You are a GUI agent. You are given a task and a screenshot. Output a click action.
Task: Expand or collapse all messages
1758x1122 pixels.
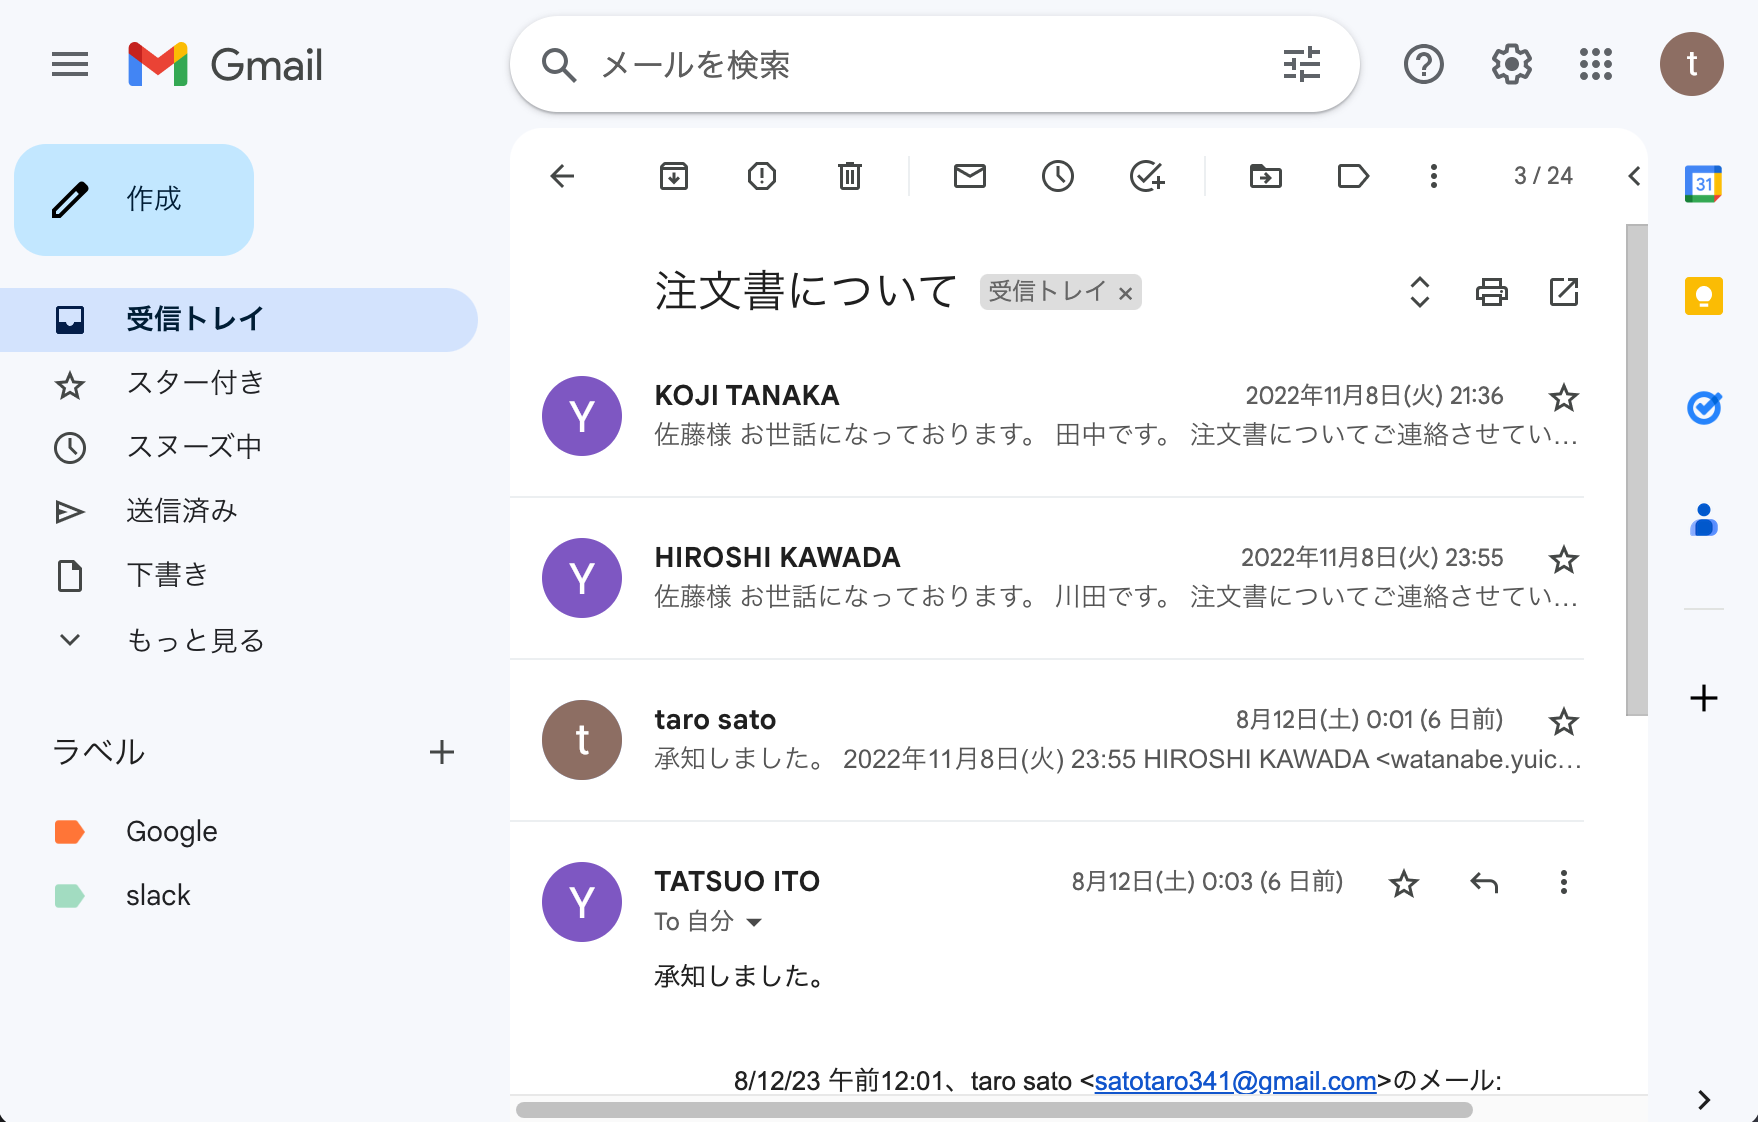tap(1420, 292)
